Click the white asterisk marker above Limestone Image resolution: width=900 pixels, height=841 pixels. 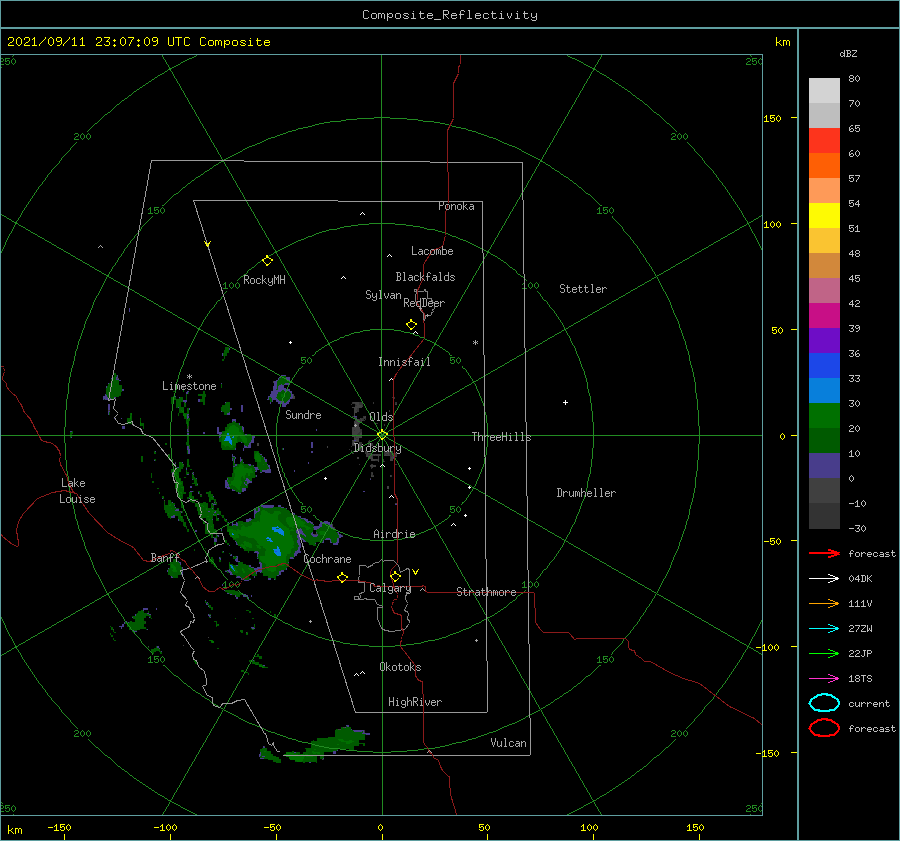click(189, 377)
